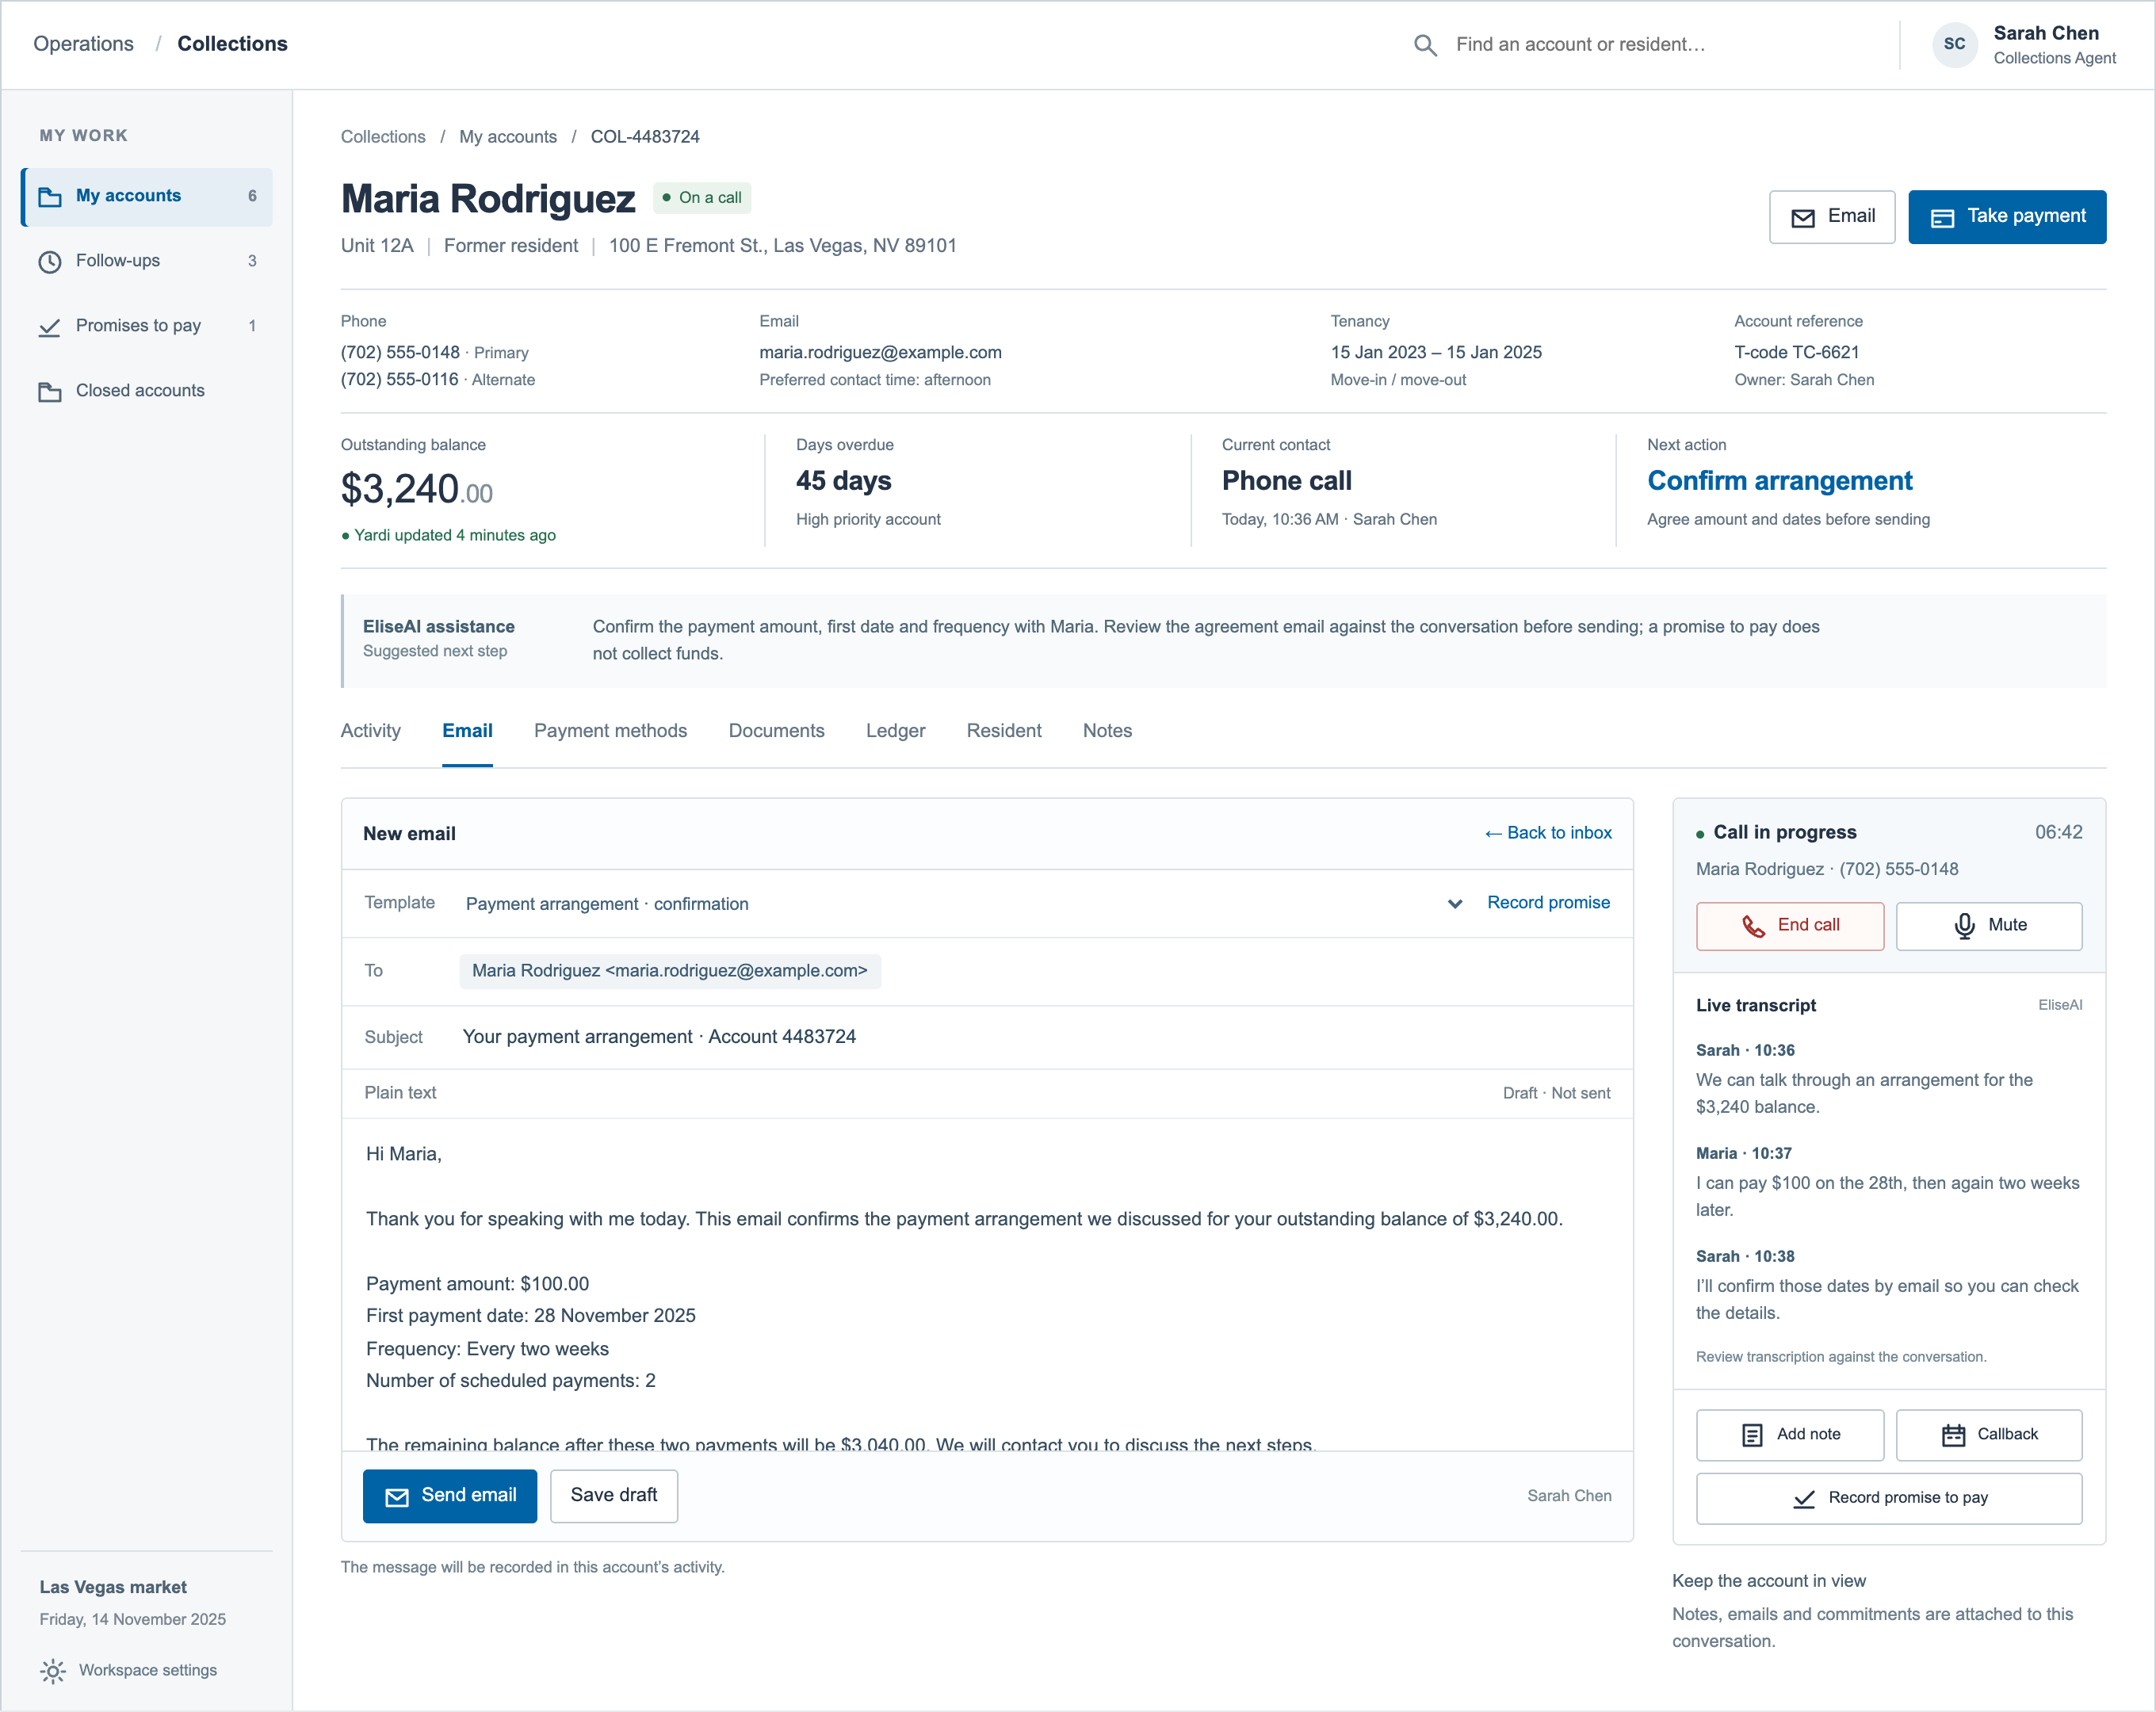This screenshot has width=2156, height=1712.
Task: Click the On a call status badge
Action: tap(702, 198)
